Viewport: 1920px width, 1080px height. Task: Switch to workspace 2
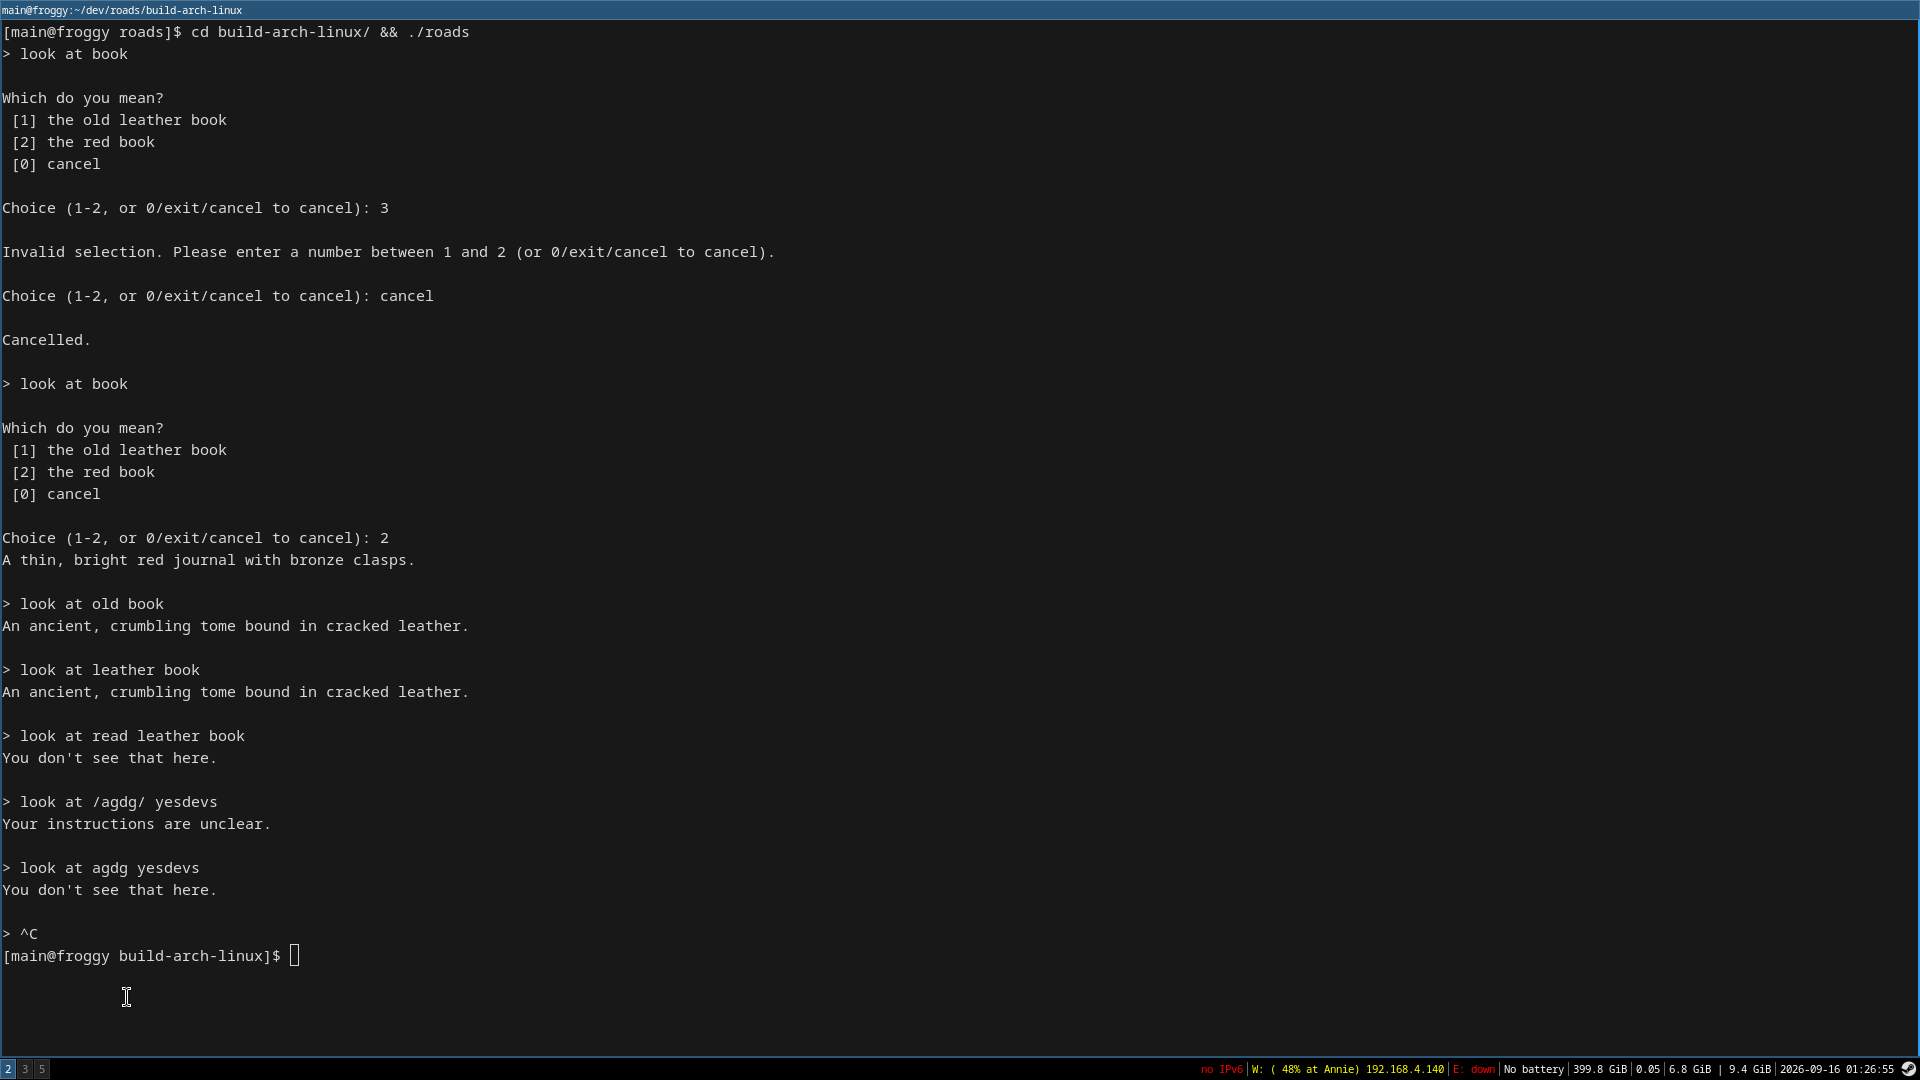8,1069
